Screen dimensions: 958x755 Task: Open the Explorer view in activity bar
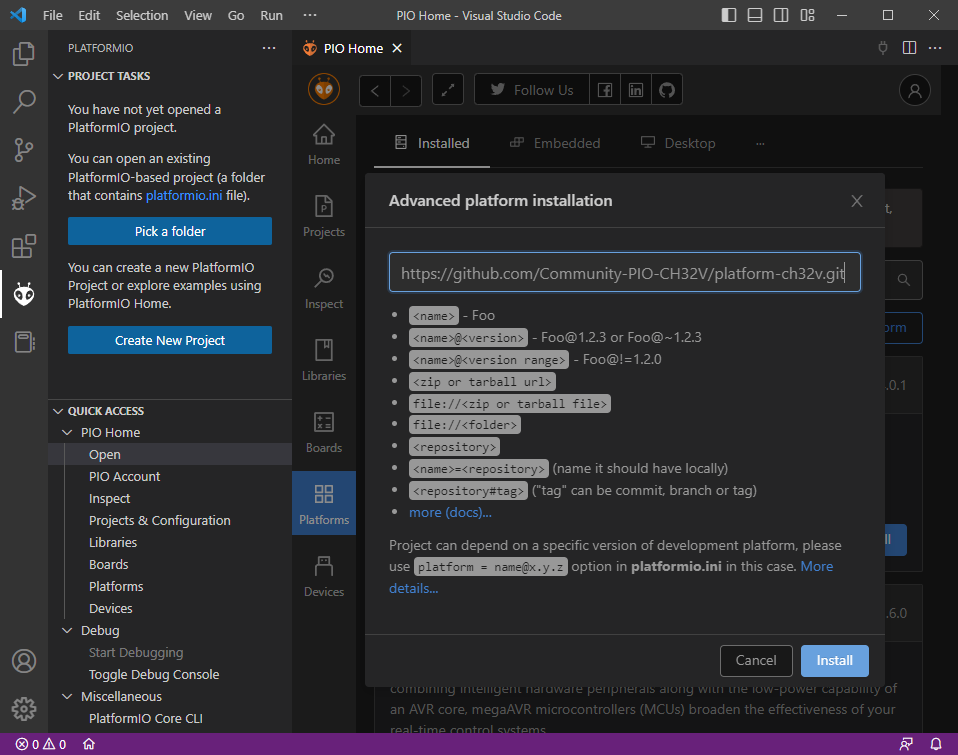pyautogui.click(x=24, y=54)
